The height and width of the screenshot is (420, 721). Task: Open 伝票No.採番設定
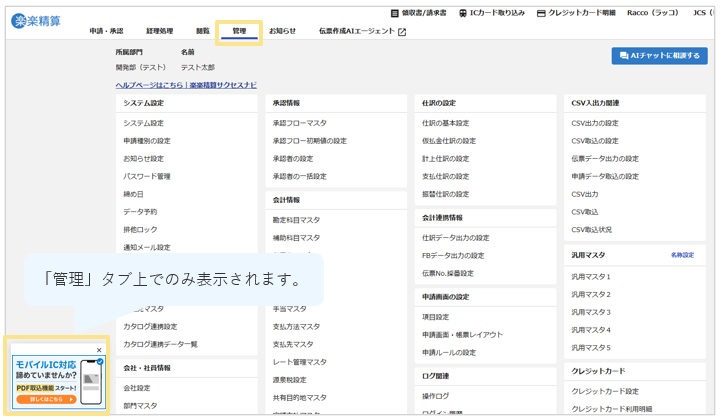pos(448,274)
